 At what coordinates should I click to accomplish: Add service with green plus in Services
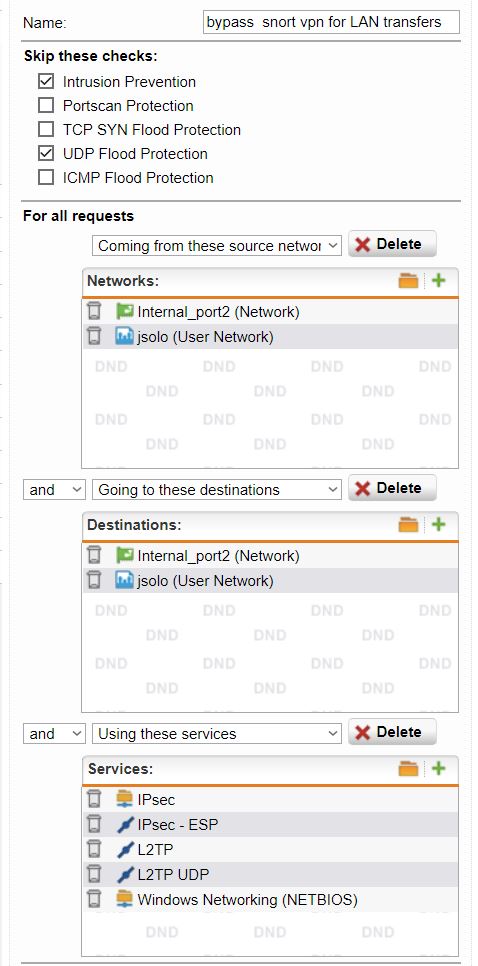[x=439, y=769]
